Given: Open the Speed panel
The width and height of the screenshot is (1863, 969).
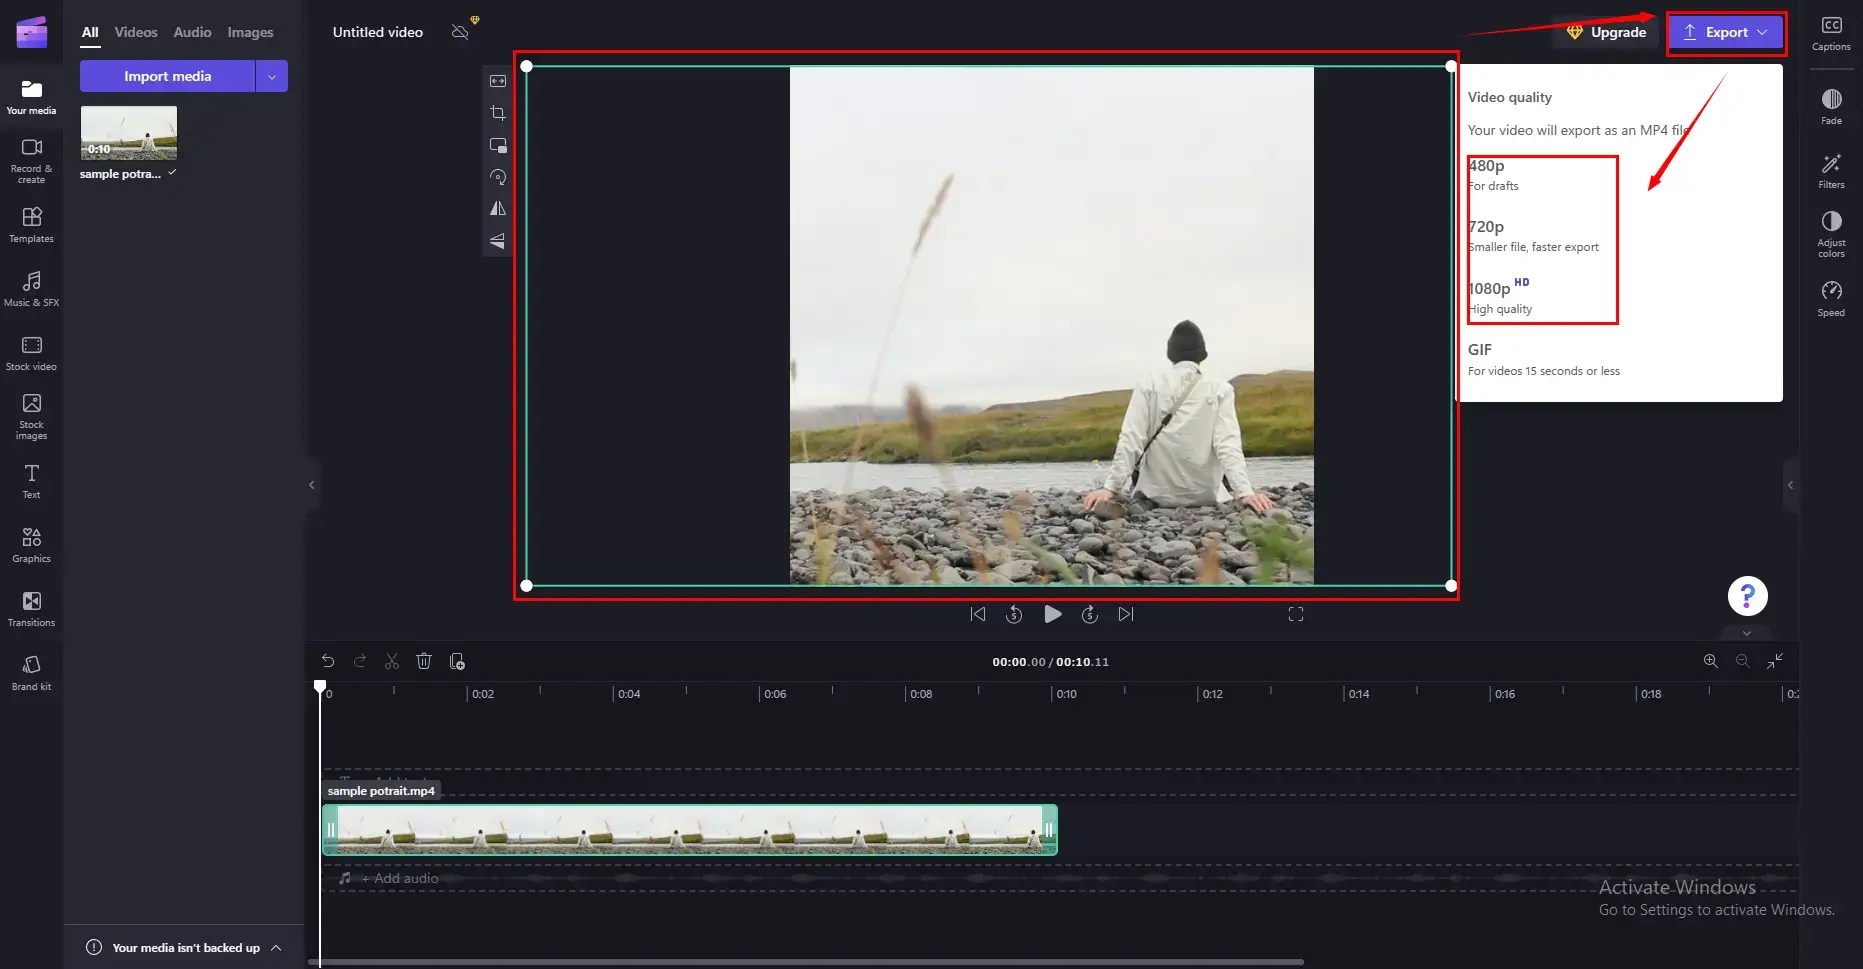Looking at the screenshot, I should (1831, 296).
